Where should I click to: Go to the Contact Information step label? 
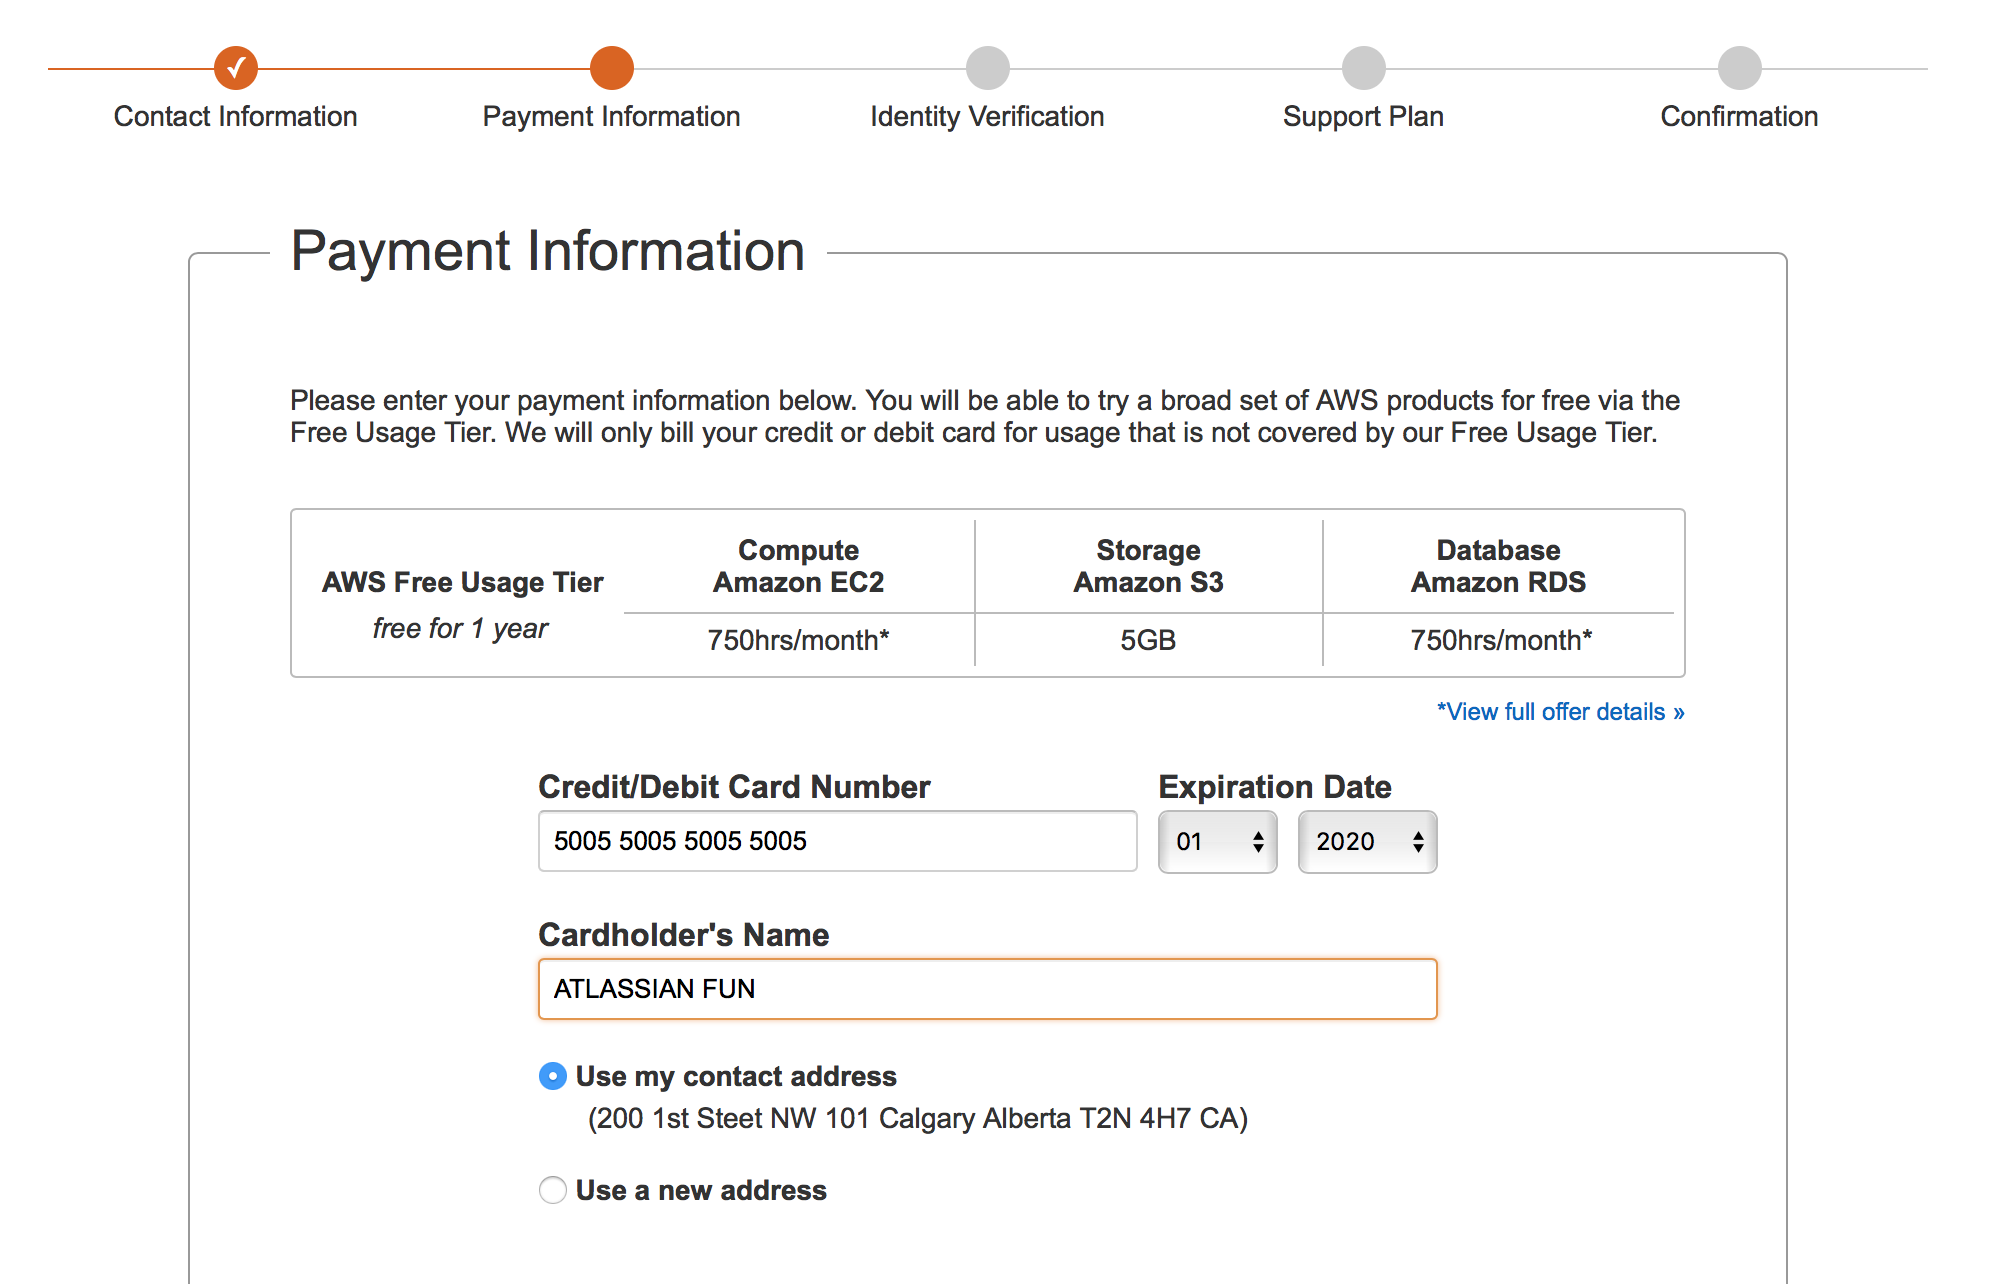coord(236,116)
